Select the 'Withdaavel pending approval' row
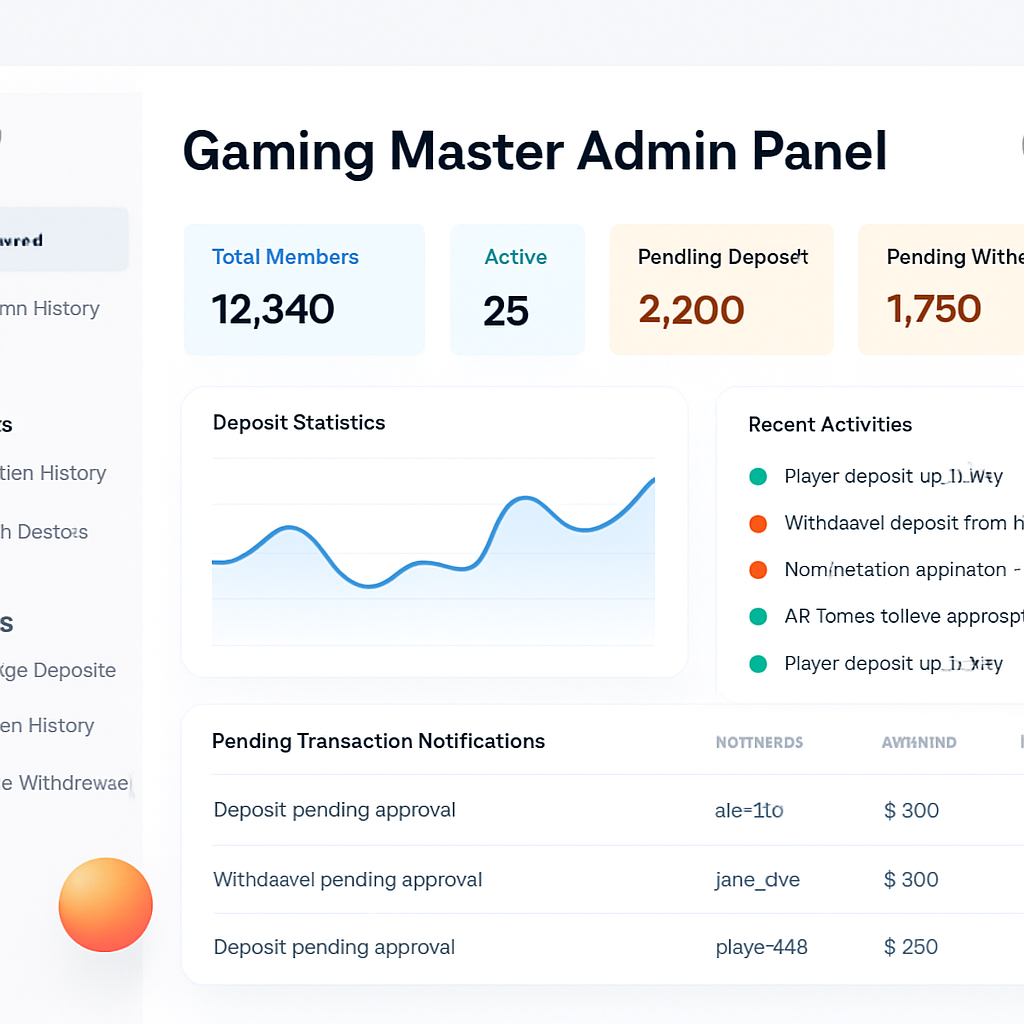The height and width of the screenshot is (1024, 1024). click(618, 880)
